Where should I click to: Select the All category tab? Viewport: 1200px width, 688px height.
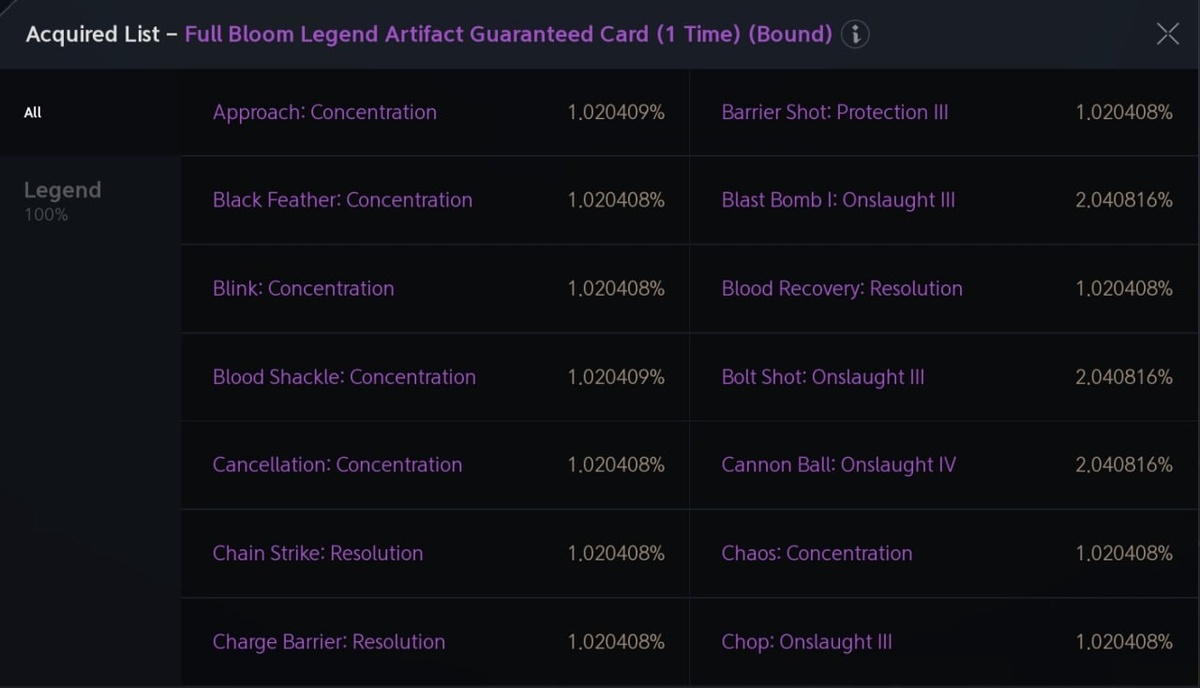tap(33, 113)
